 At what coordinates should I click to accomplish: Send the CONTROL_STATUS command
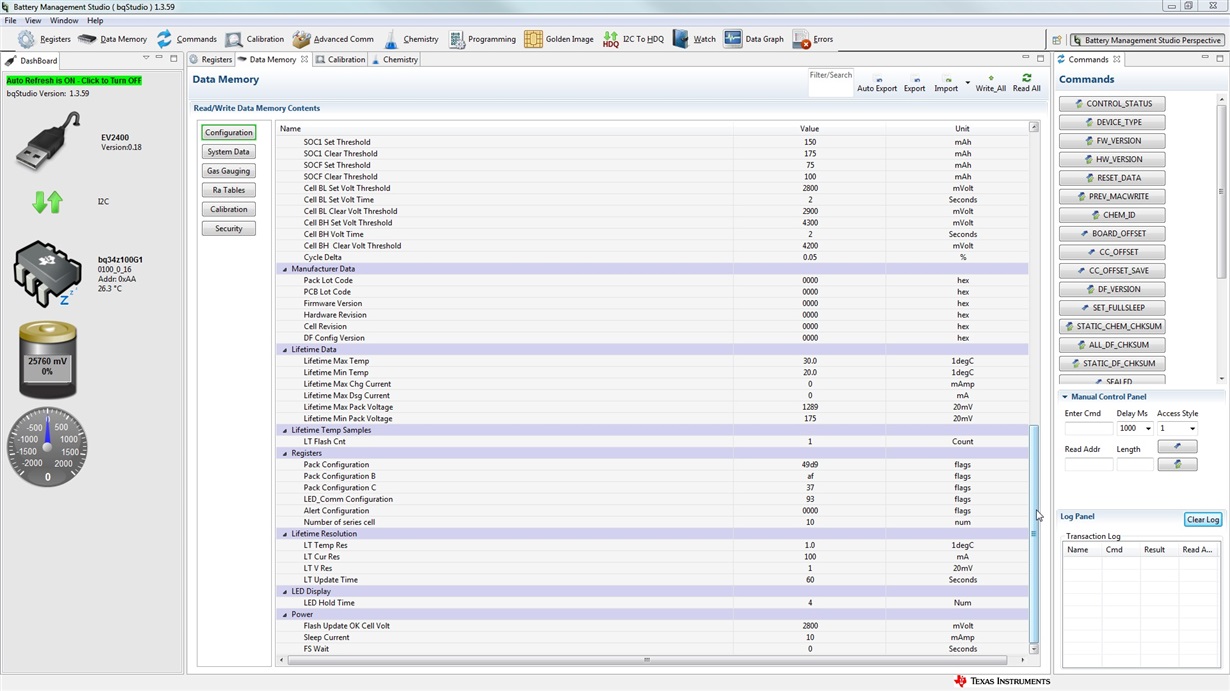(x=1112, y=104)
